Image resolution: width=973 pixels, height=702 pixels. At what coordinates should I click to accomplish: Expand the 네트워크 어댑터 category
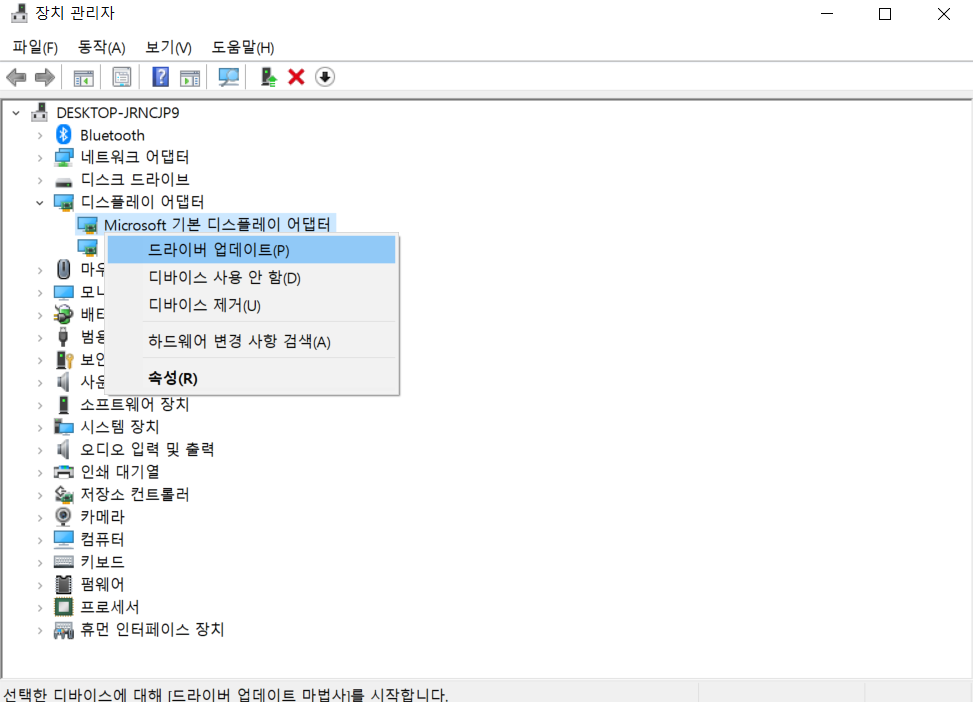point(40,158)
